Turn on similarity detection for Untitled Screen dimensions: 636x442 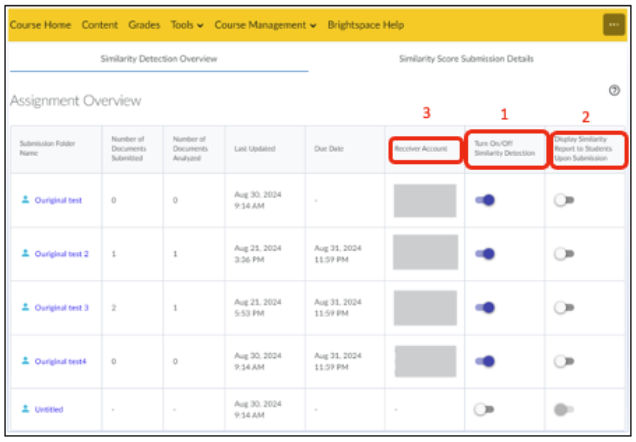(484, 410)
